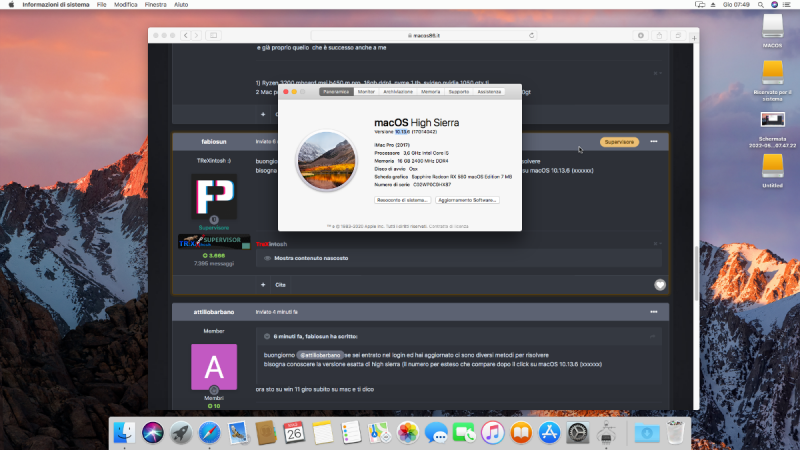The width and height of the screenshot is (800, 450).
Task: Switch to the Archiviazione tab
Action: (398, 92)
